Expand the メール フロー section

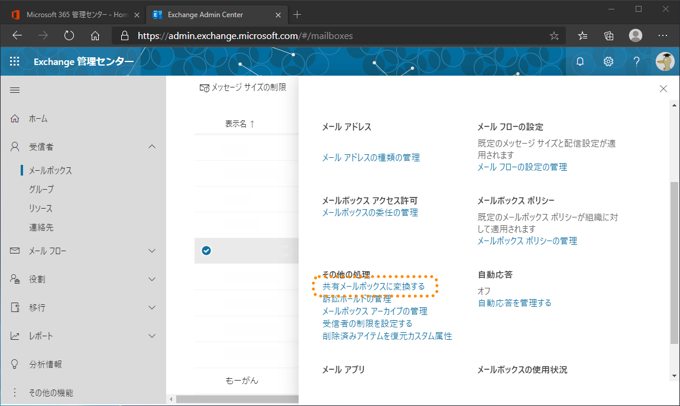tap(152, 251)
